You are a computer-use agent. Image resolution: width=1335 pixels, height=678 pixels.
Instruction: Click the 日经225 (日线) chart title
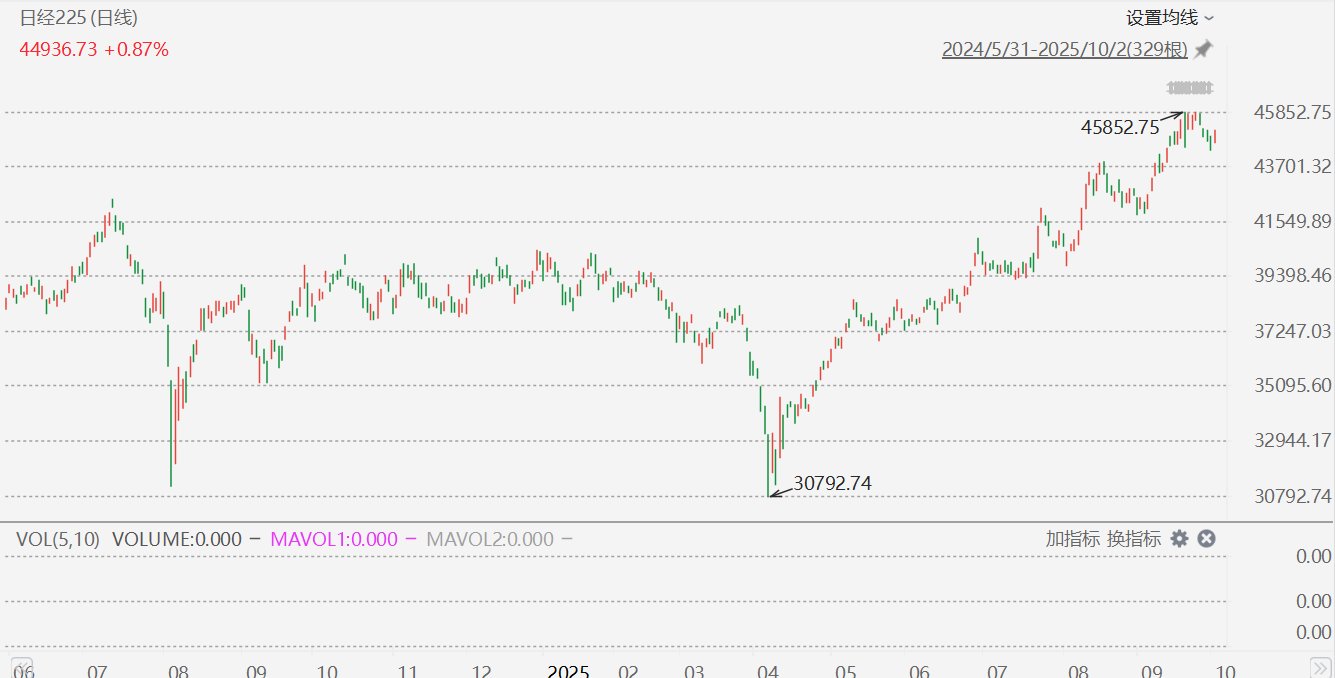[x=78, y=18]
